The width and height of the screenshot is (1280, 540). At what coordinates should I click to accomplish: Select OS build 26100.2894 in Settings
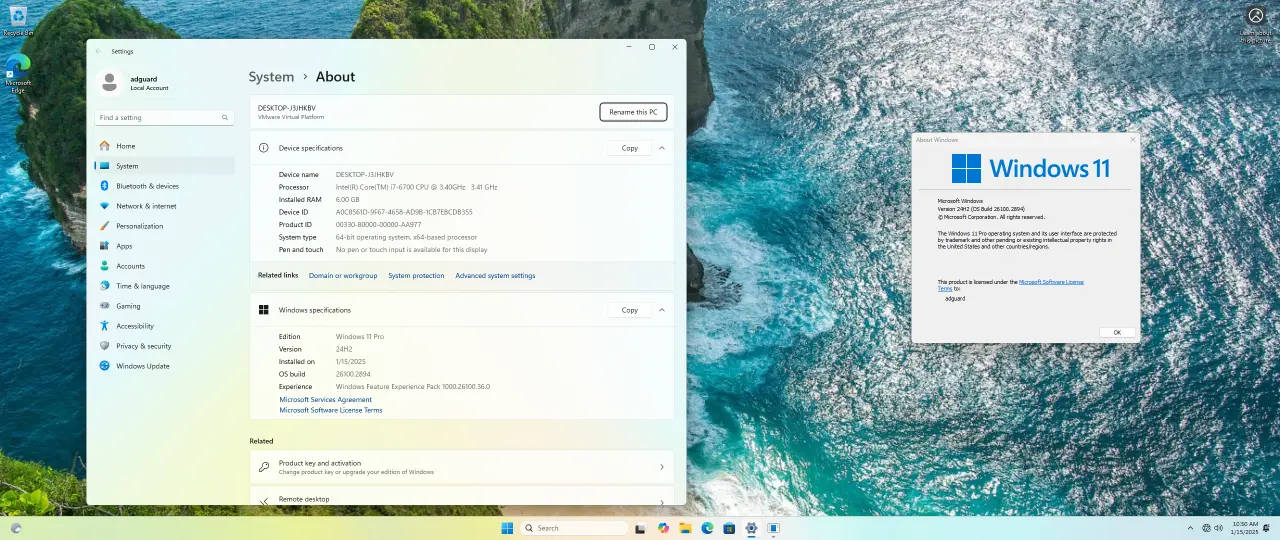pyautogui.click(x=354, y=374)
